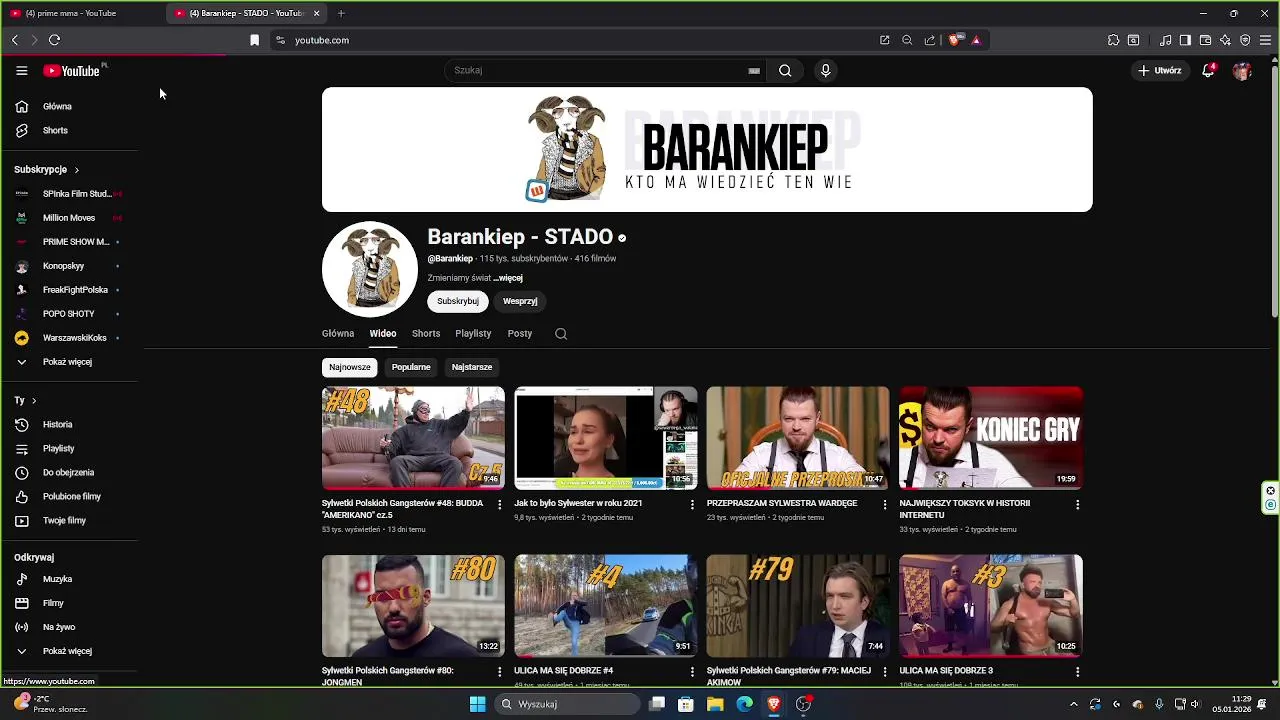Screen dimensions: 1280x720
Task: Open File Explorer from taskbar
Action: (715, 704)
